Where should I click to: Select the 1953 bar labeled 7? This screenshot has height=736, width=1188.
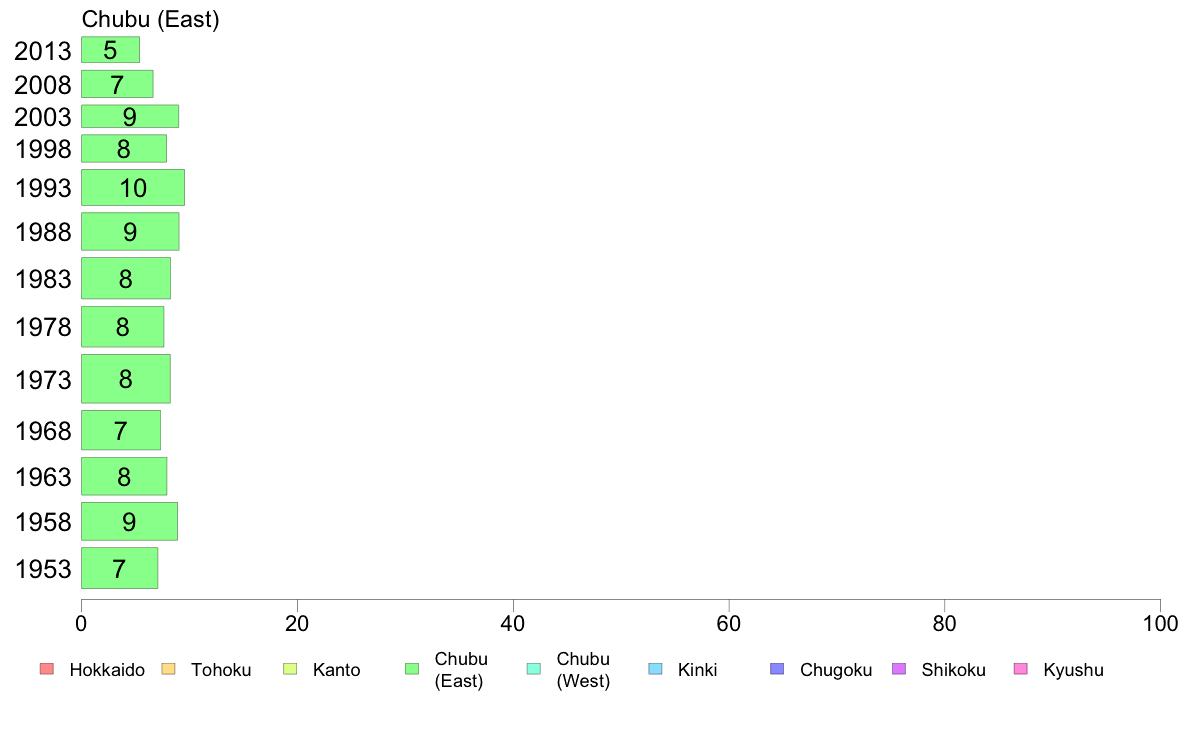(x=120, y=568)
